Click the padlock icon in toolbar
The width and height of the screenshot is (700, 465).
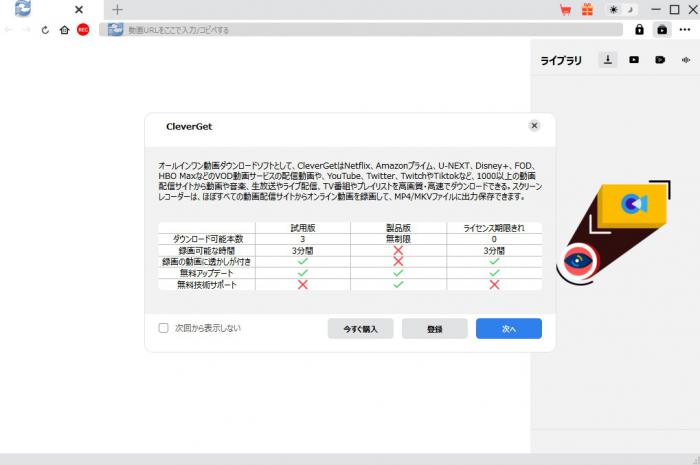point(639,30)
